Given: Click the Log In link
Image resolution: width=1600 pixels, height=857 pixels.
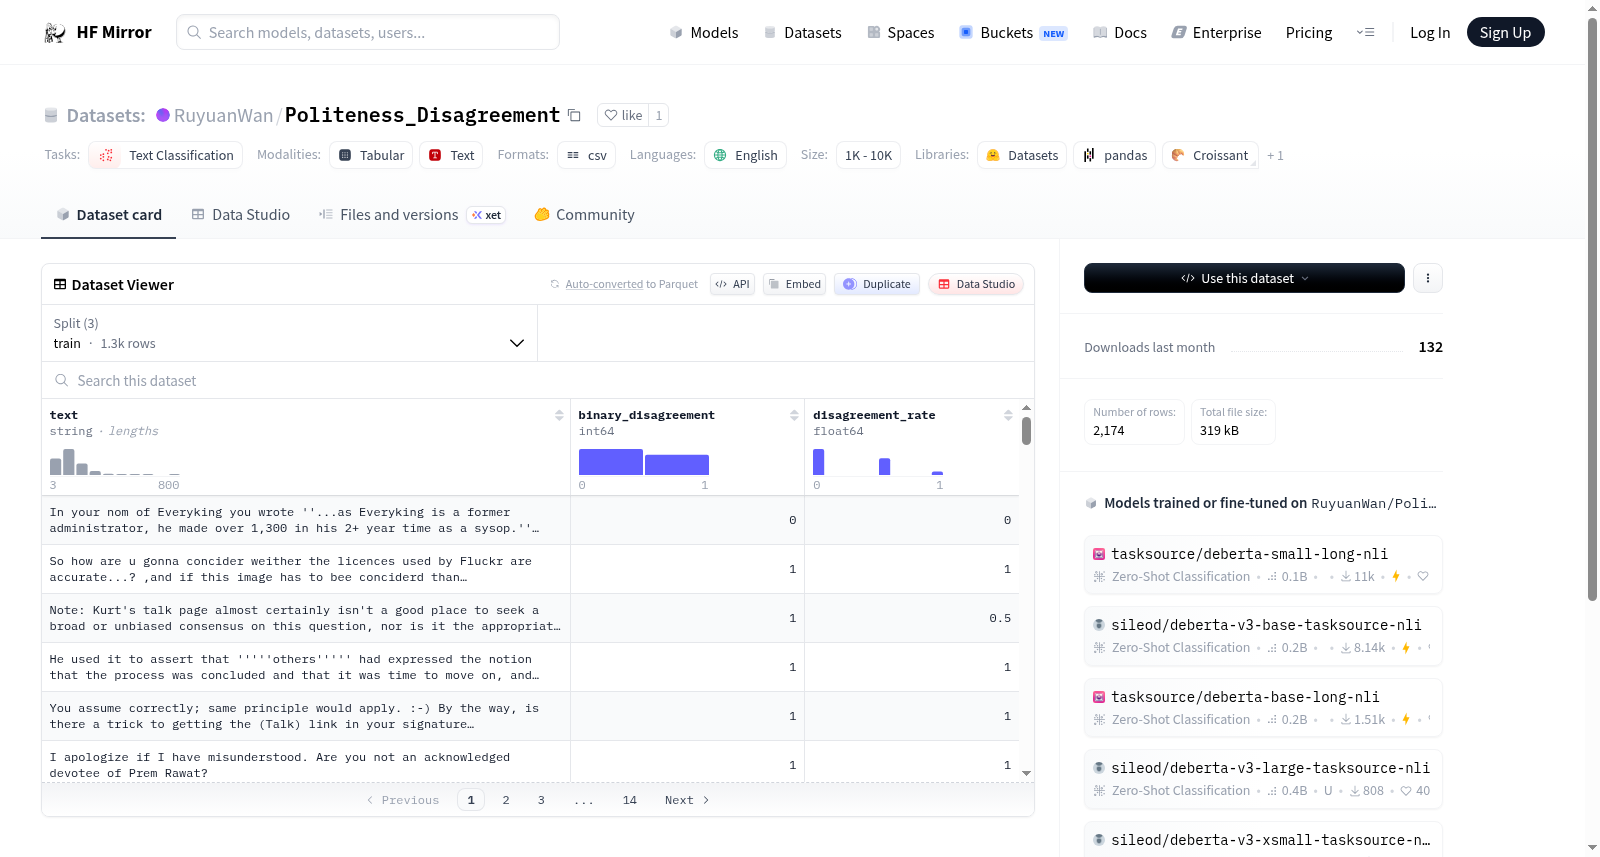Looking at the screenshot, I should tap(1430, 33).
